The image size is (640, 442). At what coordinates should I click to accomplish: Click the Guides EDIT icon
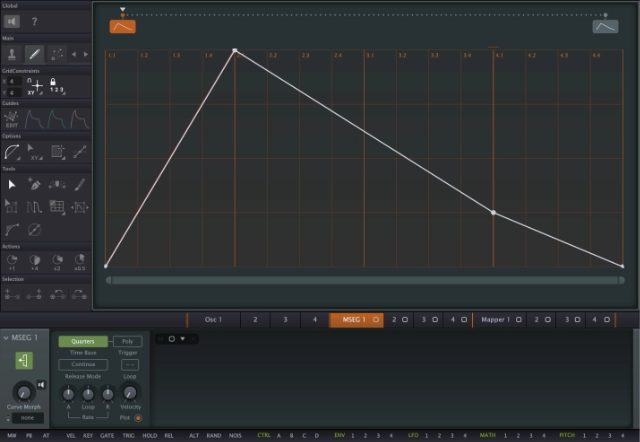click(x=12, y=119)
